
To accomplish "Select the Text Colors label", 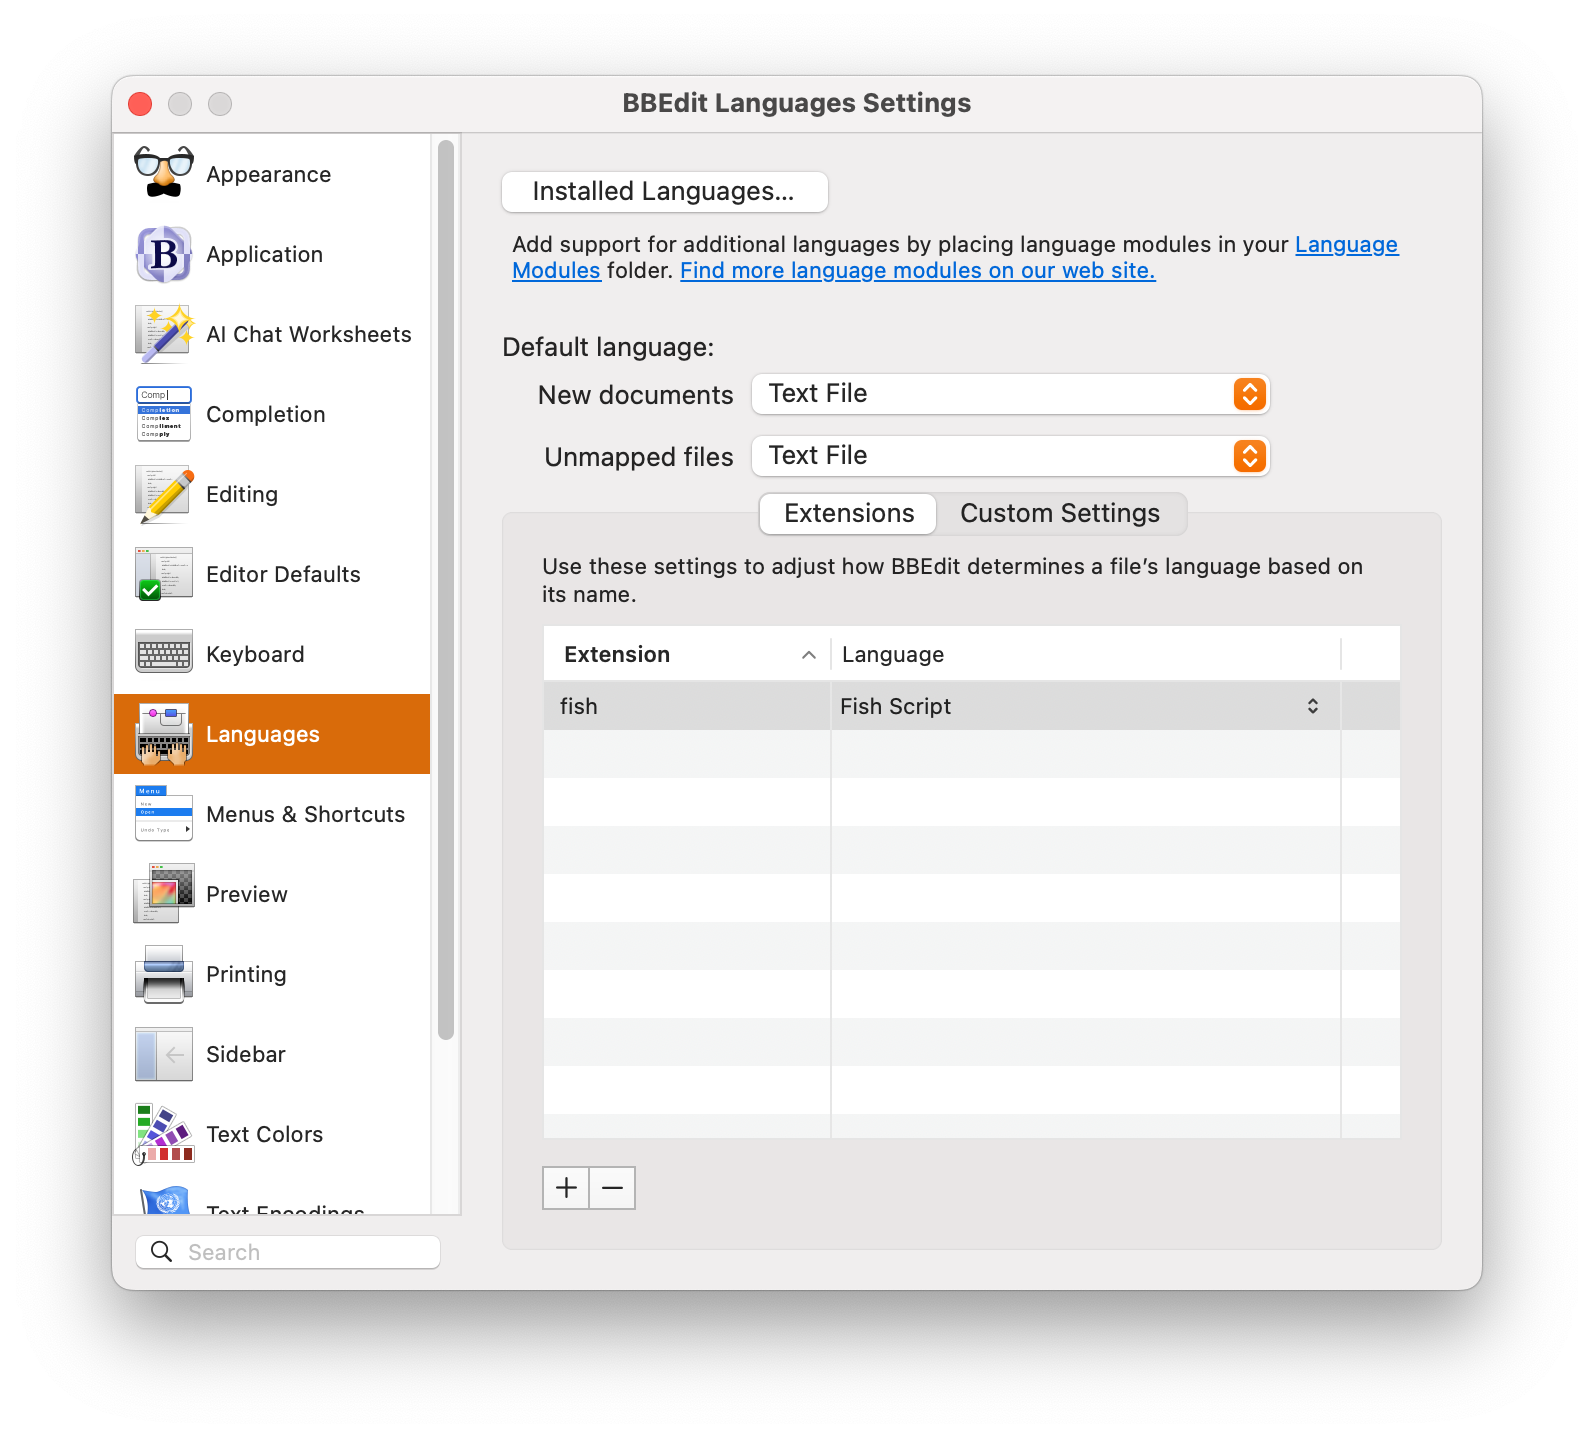I will (264, 1134).
